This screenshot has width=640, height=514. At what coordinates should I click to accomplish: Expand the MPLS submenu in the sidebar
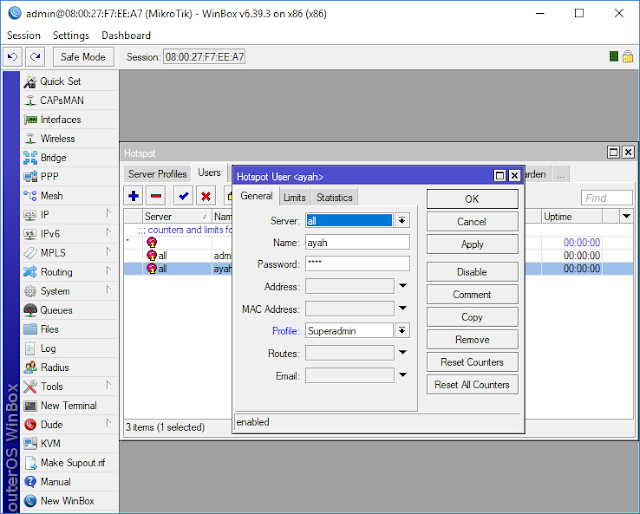coord(109,252)
